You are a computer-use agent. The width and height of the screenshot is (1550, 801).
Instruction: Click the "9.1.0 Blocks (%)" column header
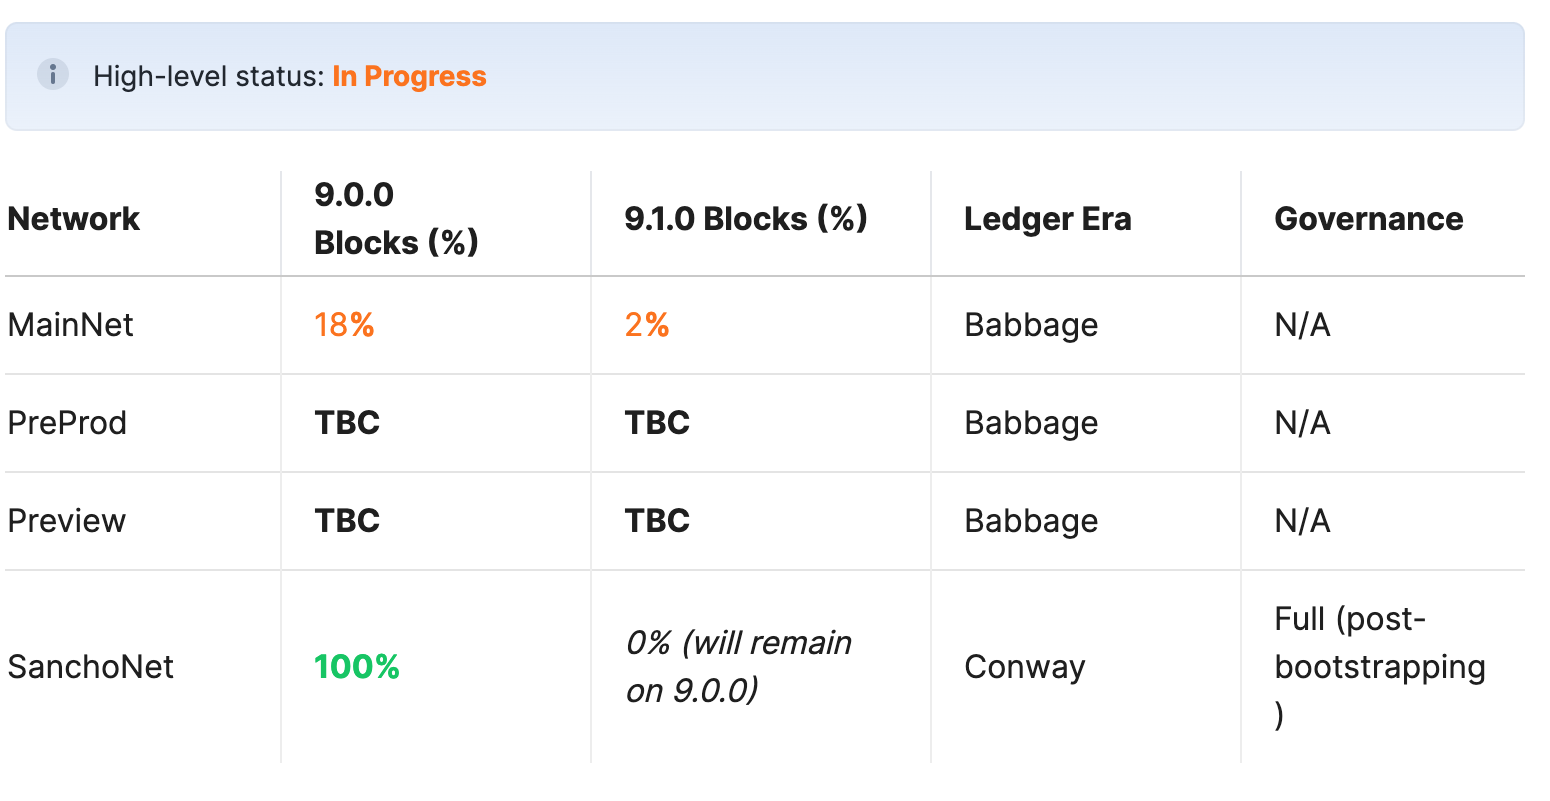coord(745,219)
